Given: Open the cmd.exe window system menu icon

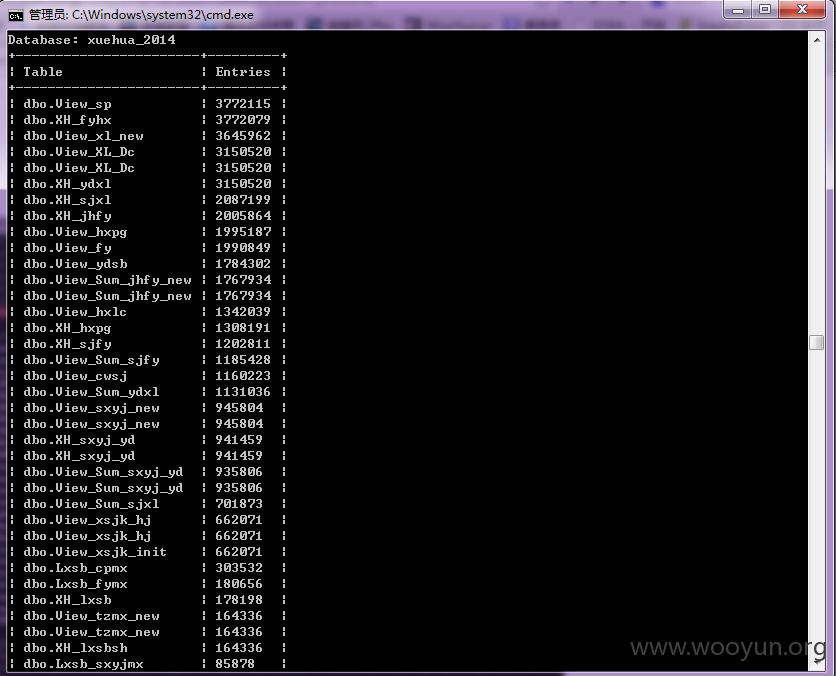Looking at the screenshot, I should (15, 15).
